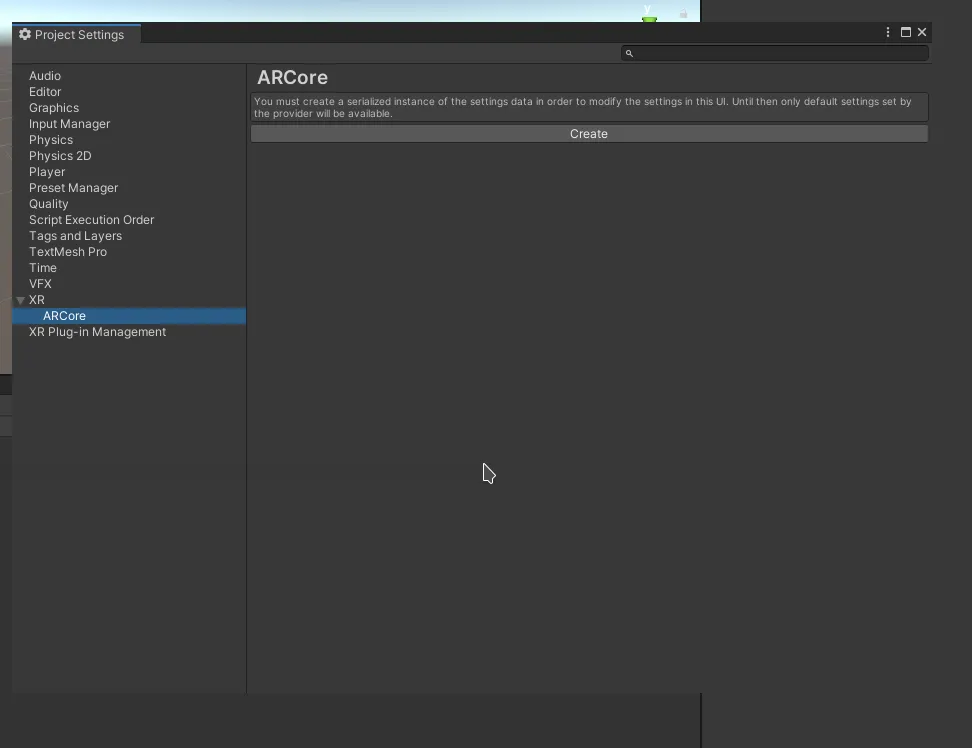The width and height of the screenshot is (972, 748).
Task: Click the settings search field
Action: point(774,53)
